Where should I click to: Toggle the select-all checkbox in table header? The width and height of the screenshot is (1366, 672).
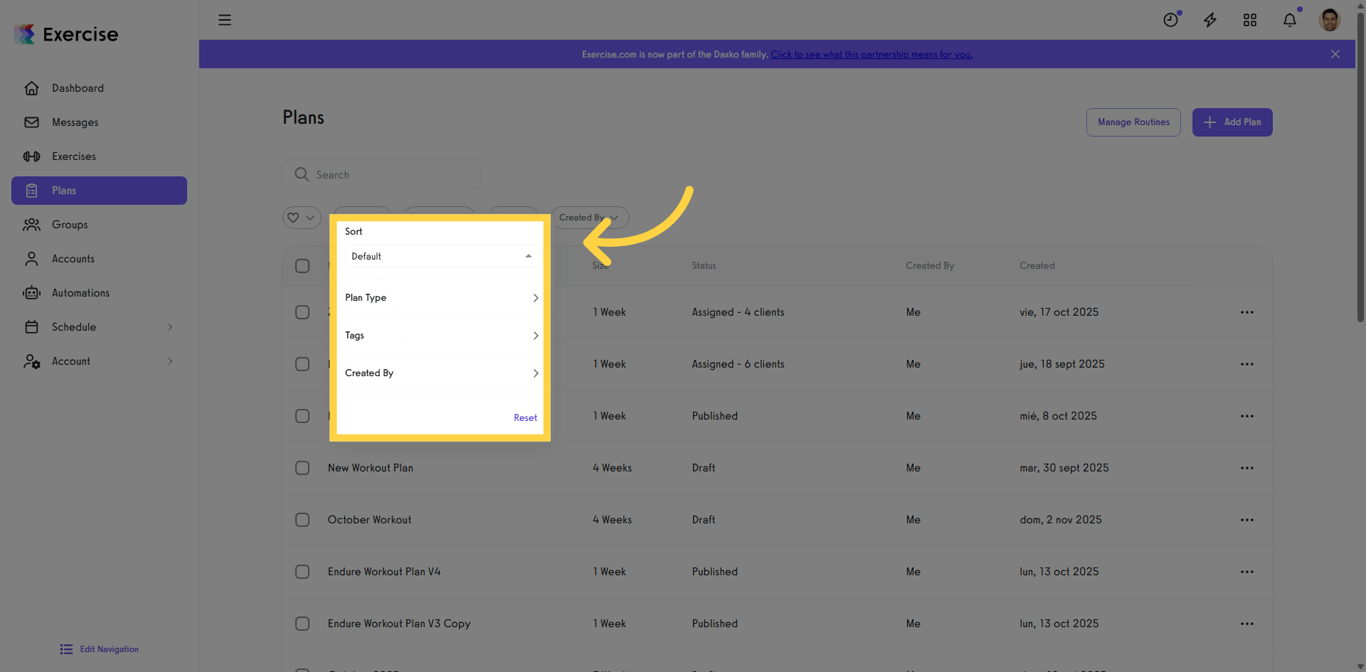click(x=302, y=265)
